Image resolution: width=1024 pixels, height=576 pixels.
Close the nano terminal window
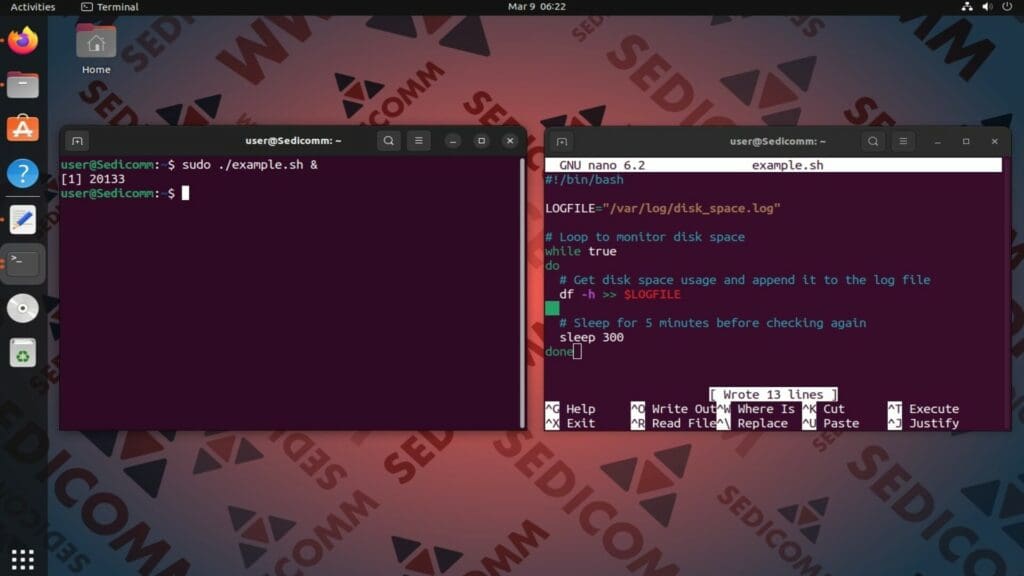tap(995, 142)
